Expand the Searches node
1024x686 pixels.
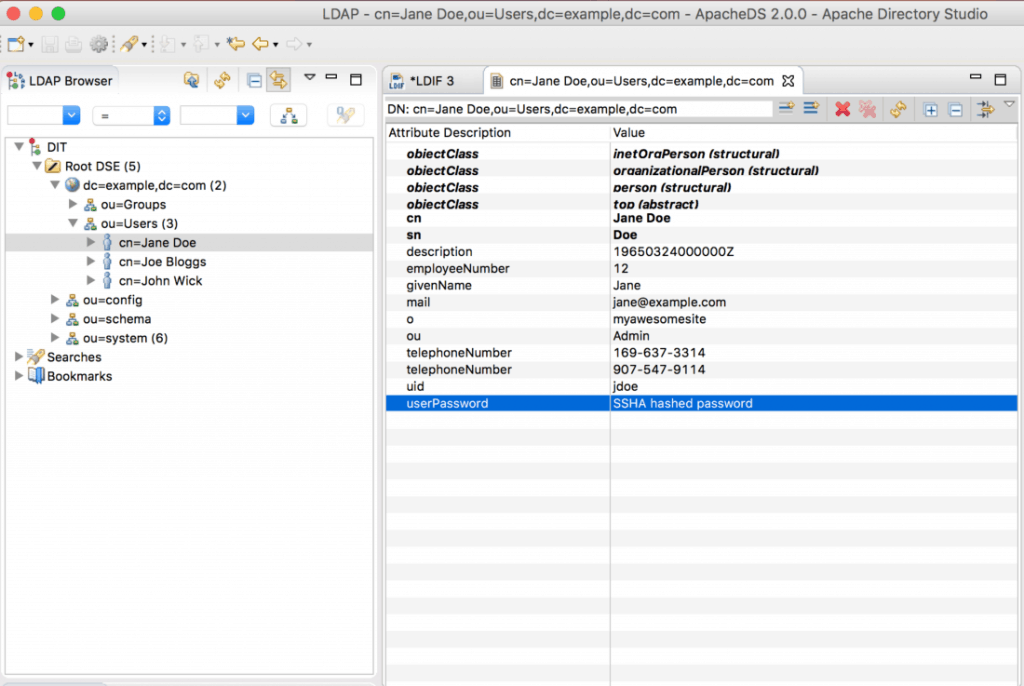point(19,357)
